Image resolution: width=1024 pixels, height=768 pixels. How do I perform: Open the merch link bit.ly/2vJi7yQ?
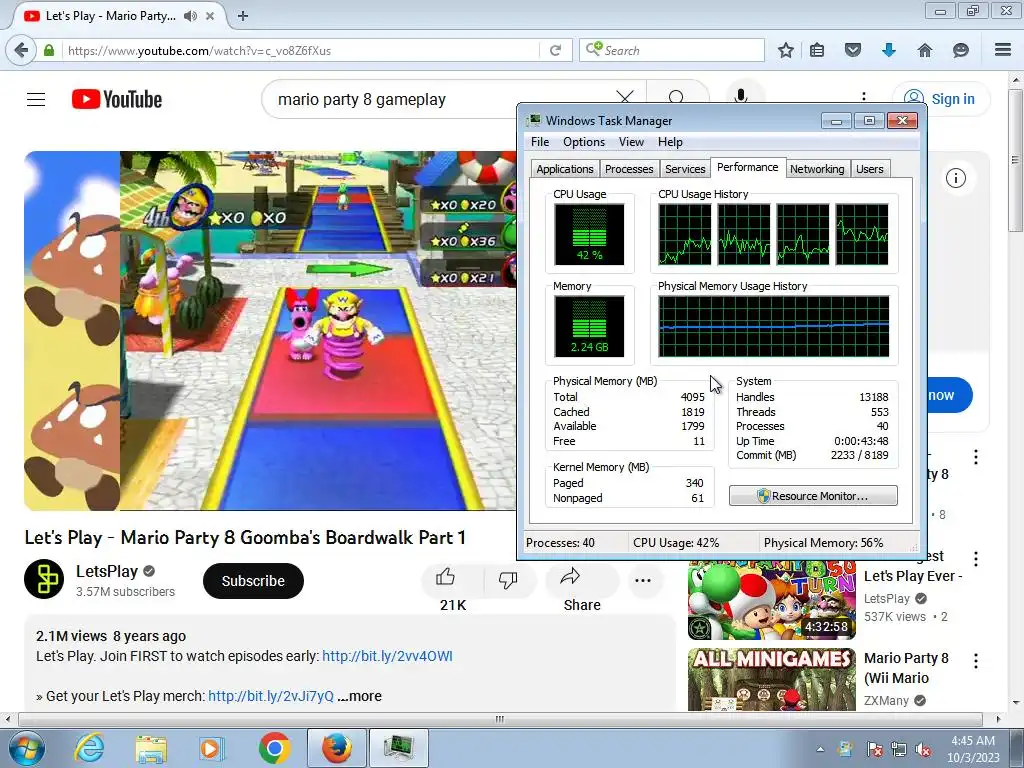(x=271, y=696)
